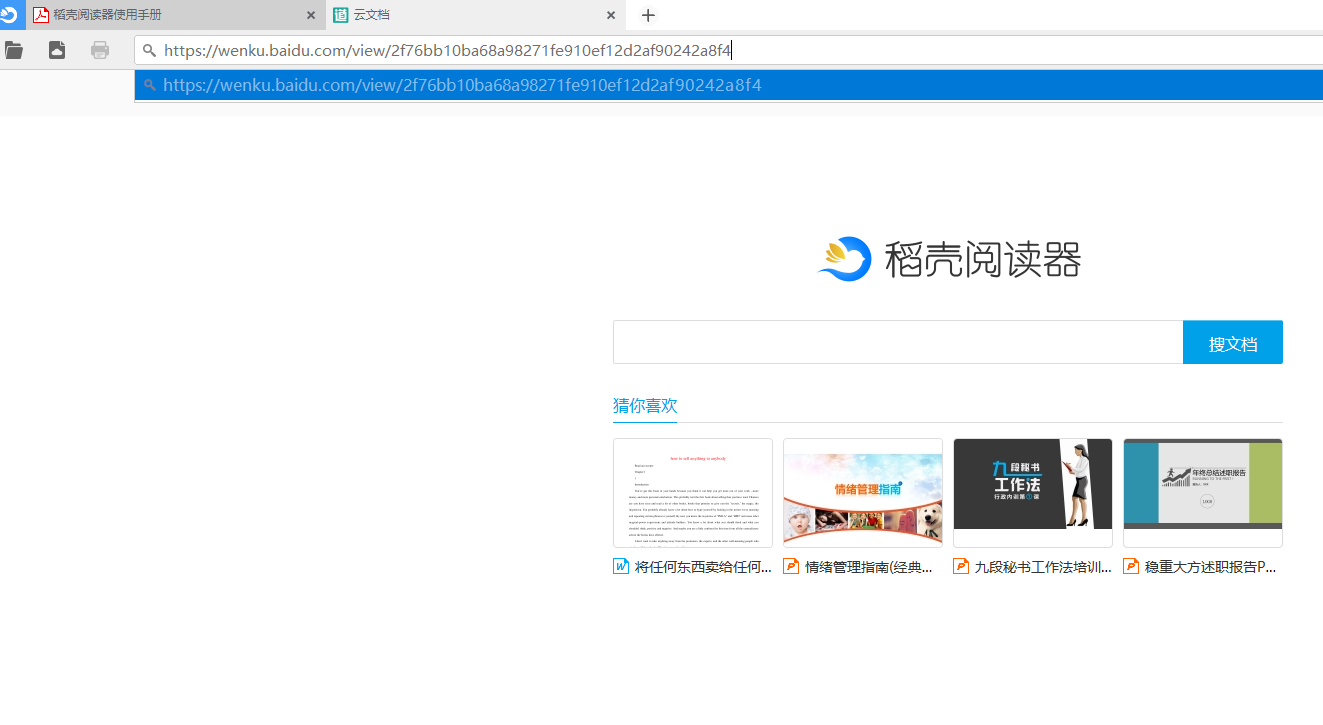The width and height of the screenshot is (1323, 725).
Task: Focus the document search input box
Action: pyautogui.click(x=898, y=342)
